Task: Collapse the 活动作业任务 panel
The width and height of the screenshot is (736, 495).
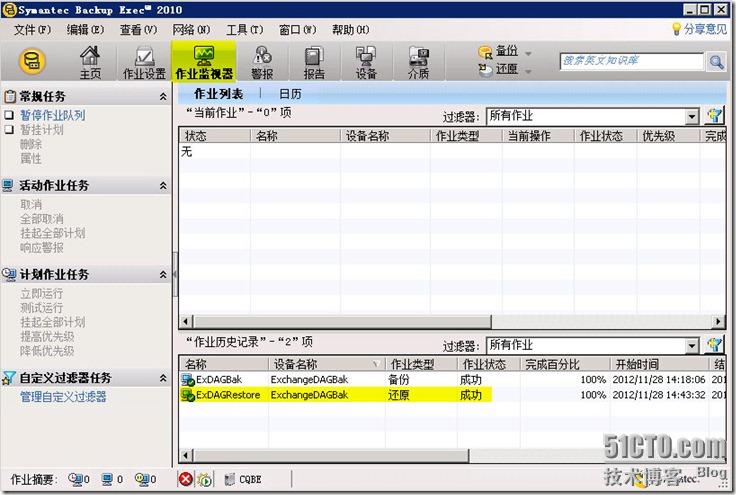Action: point(163,186)
